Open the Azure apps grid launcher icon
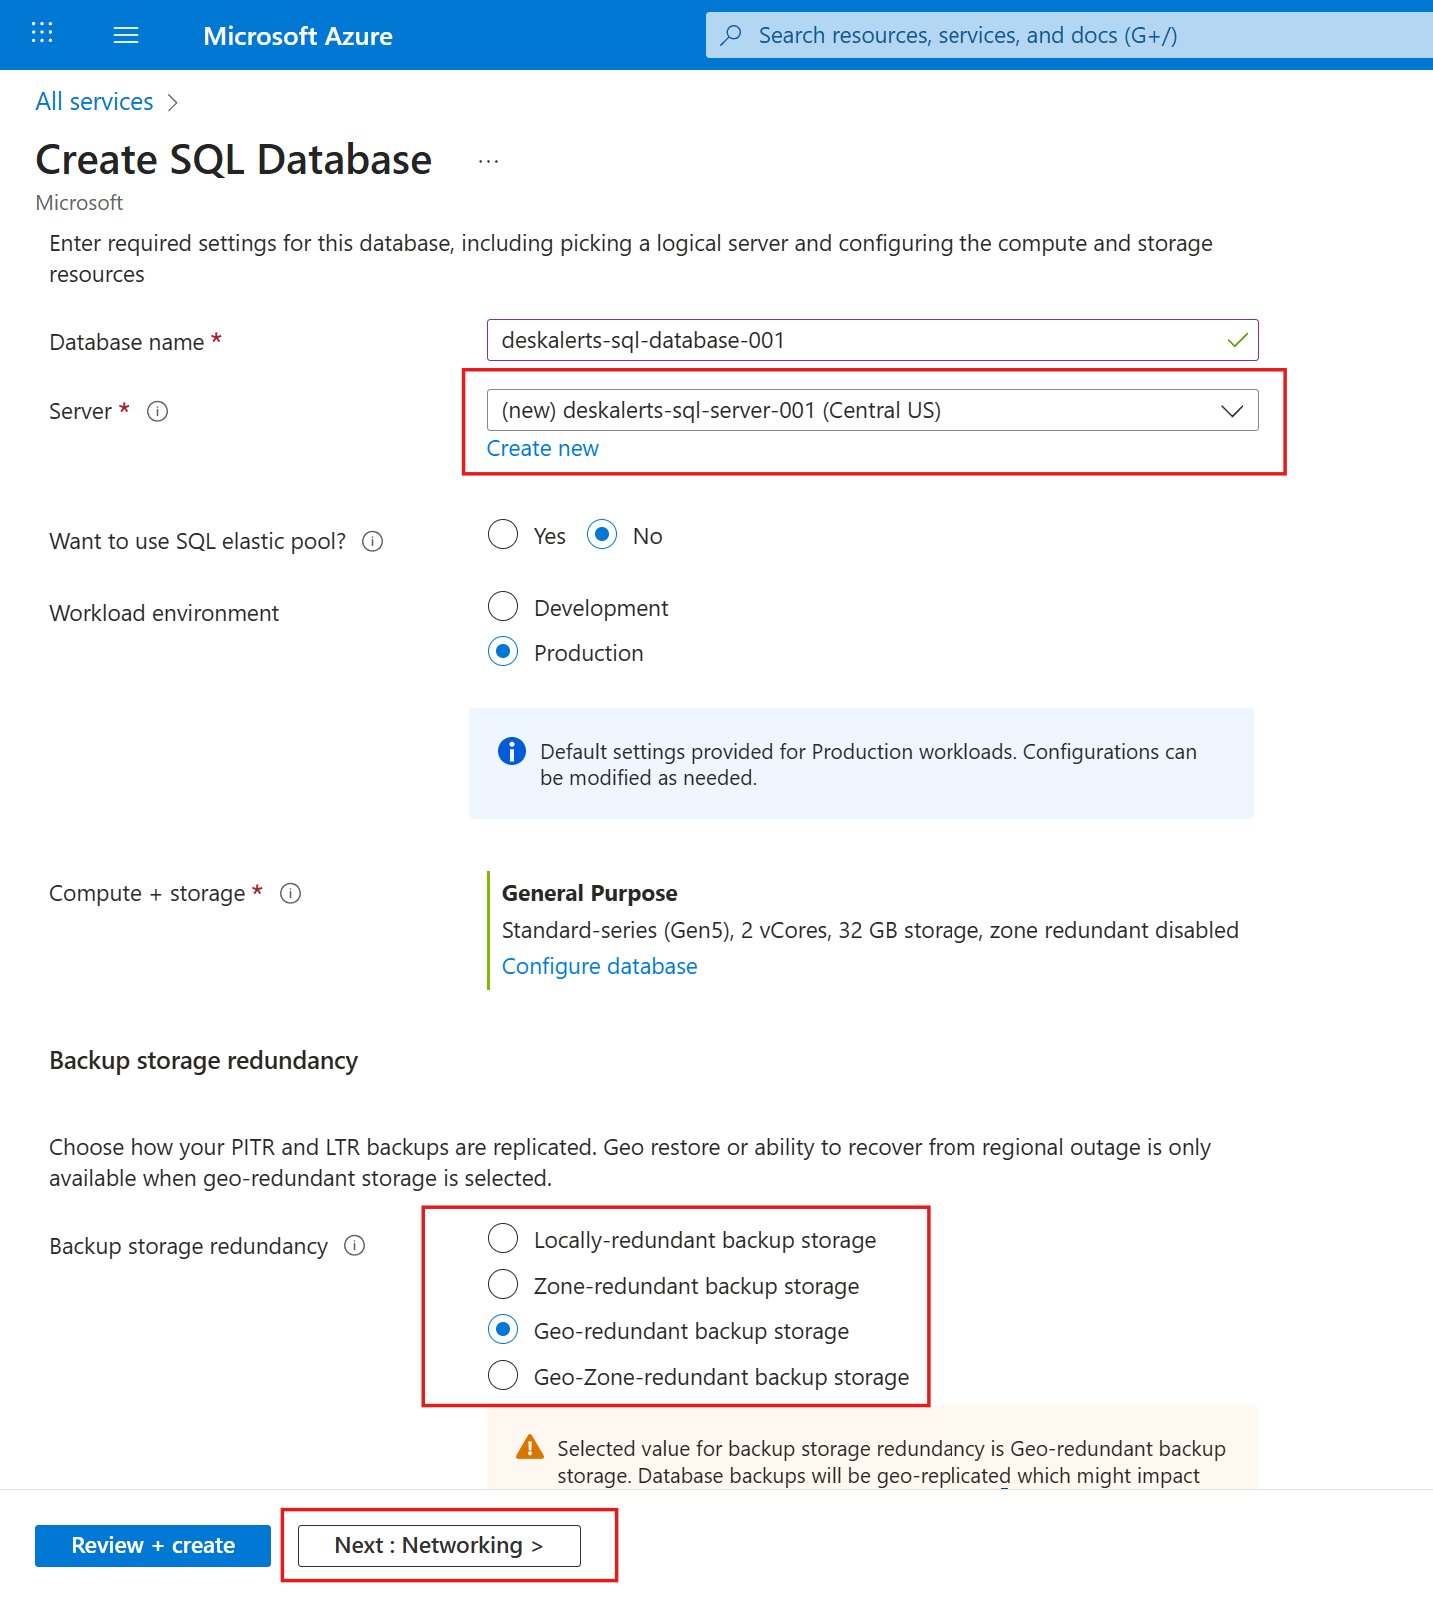 click(42, 34)
